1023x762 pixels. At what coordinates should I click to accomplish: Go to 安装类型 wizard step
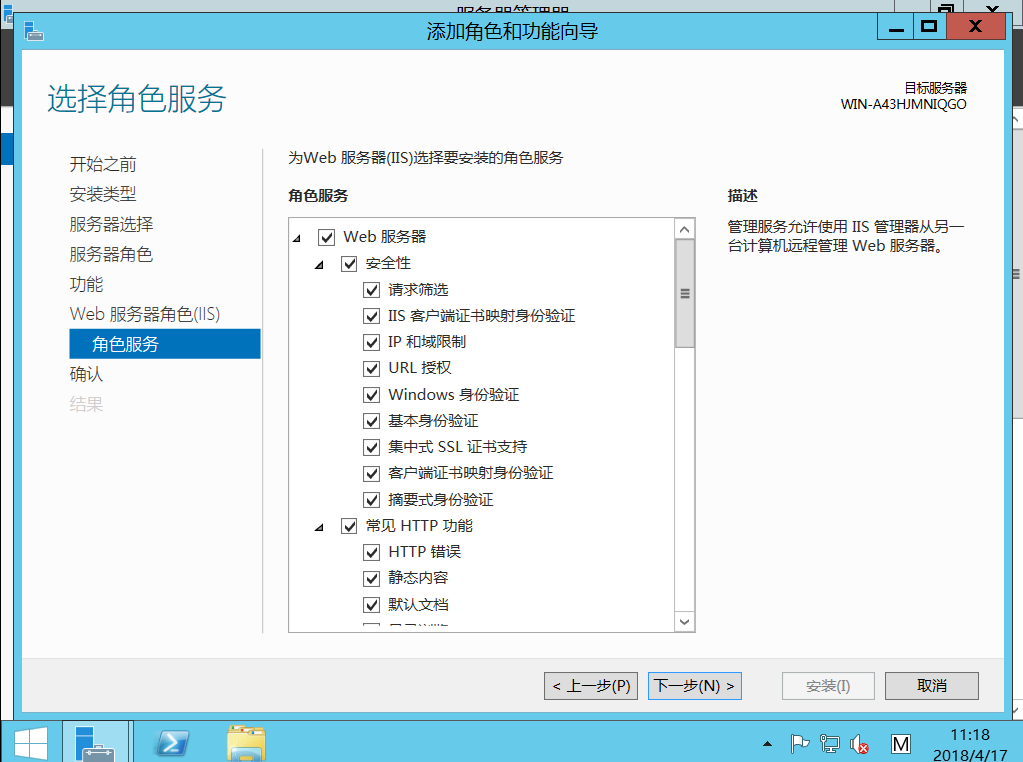[103, 194]
